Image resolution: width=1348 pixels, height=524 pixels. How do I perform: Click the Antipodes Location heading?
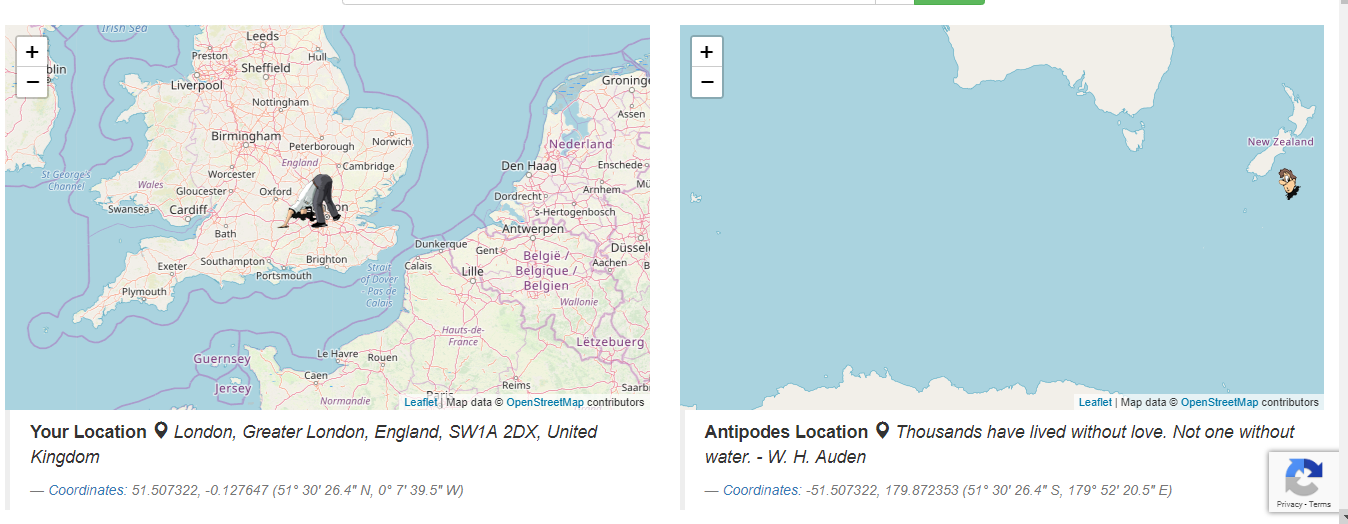(786, 432)
